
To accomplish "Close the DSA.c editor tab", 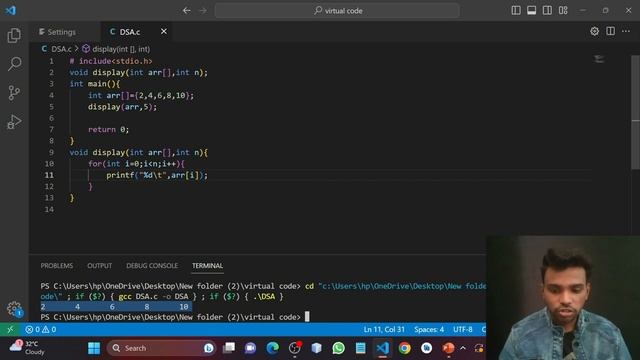I will click(x=164, y=31).
